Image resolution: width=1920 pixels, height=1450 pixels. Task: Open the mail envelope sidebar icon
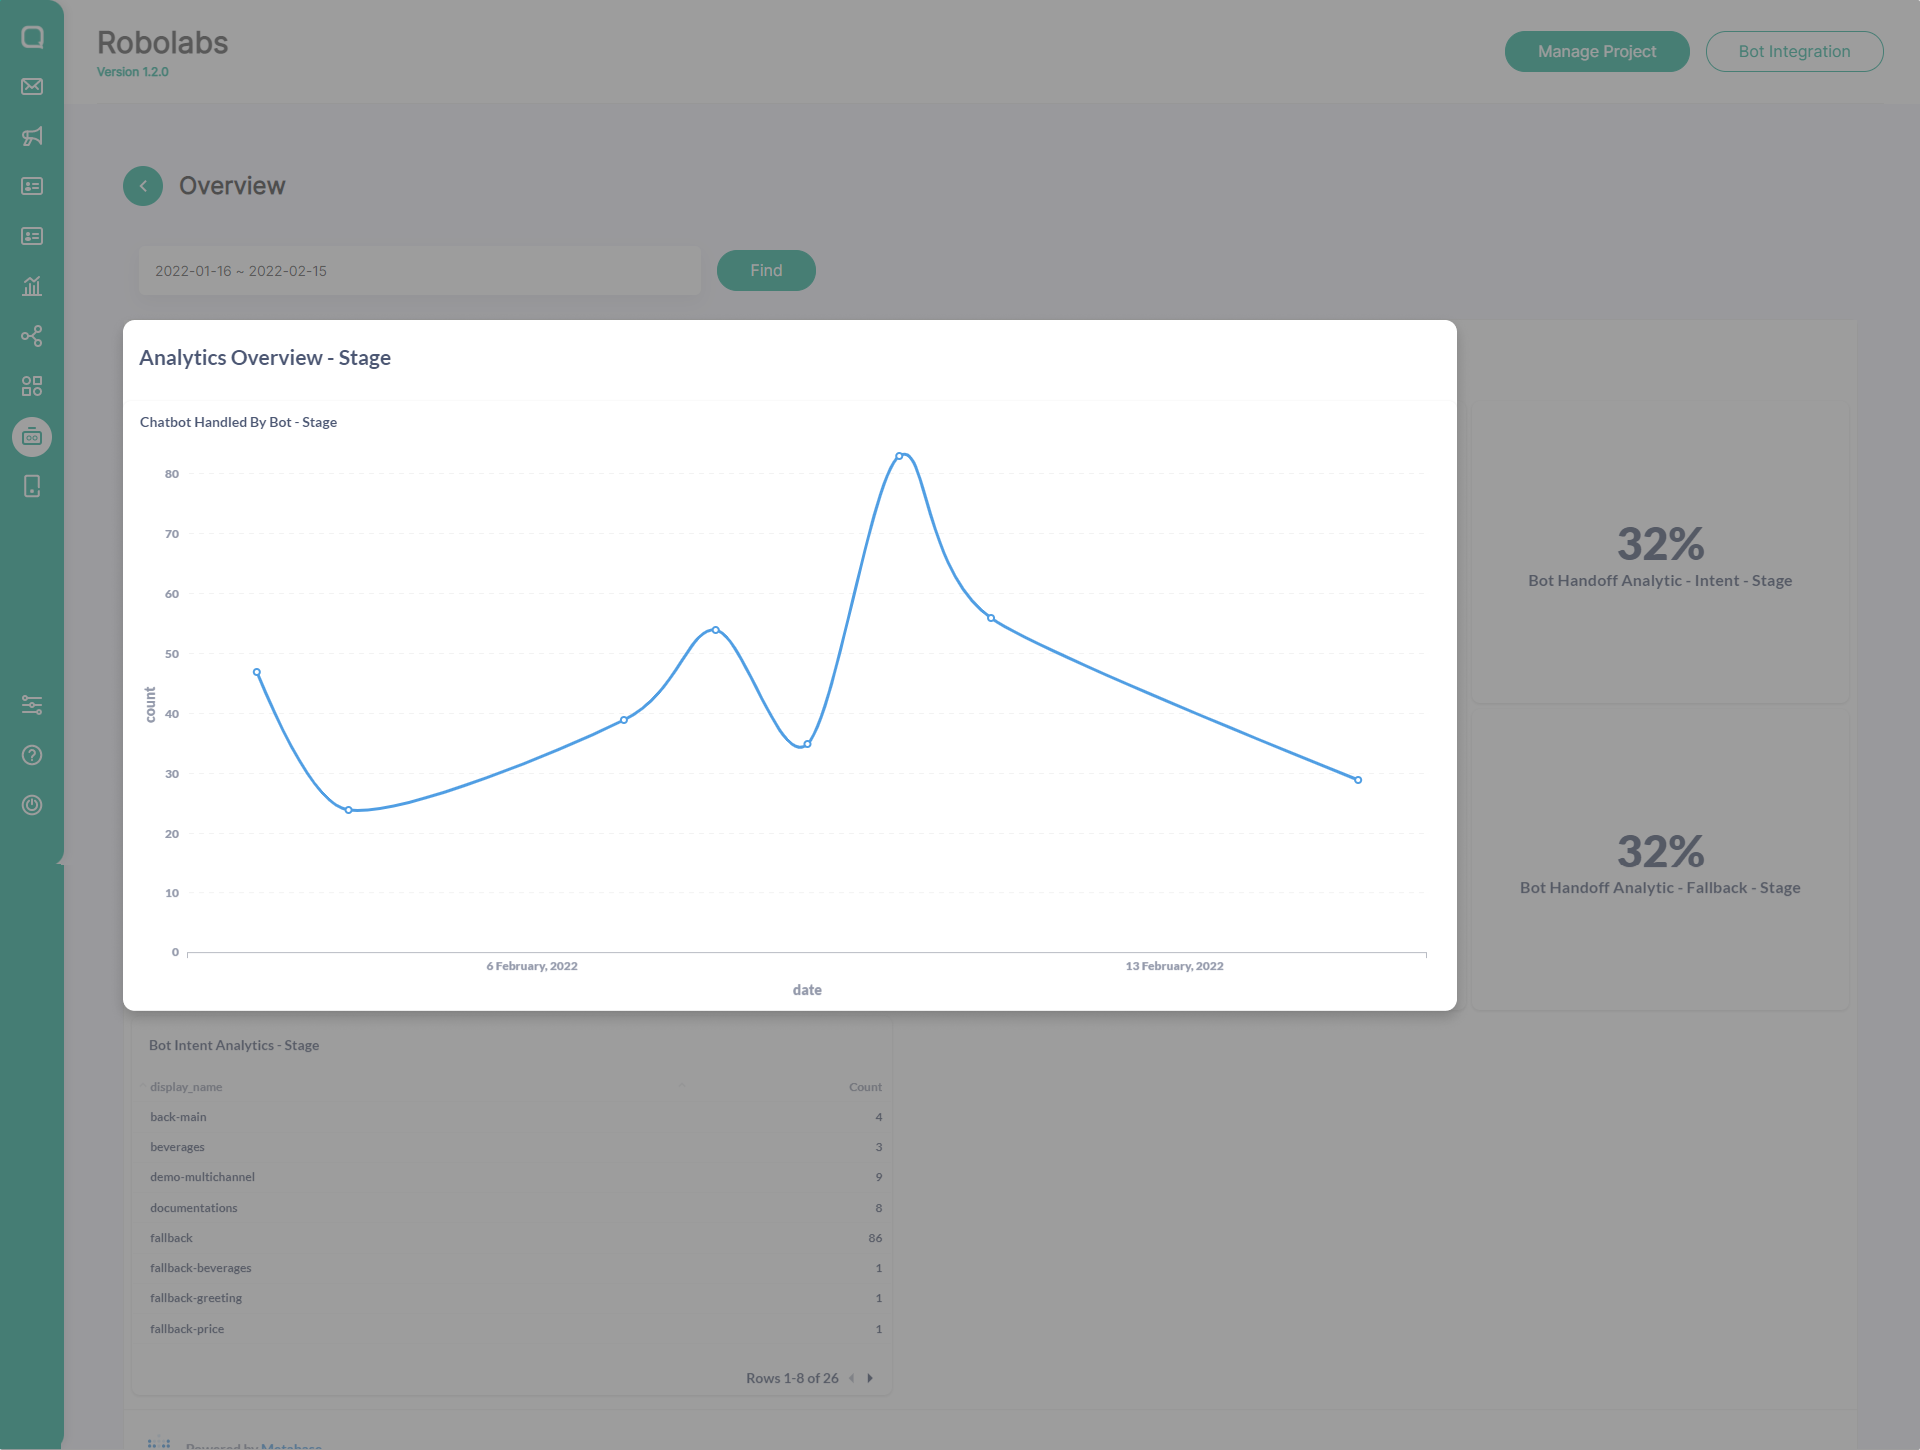pos(32,87)
